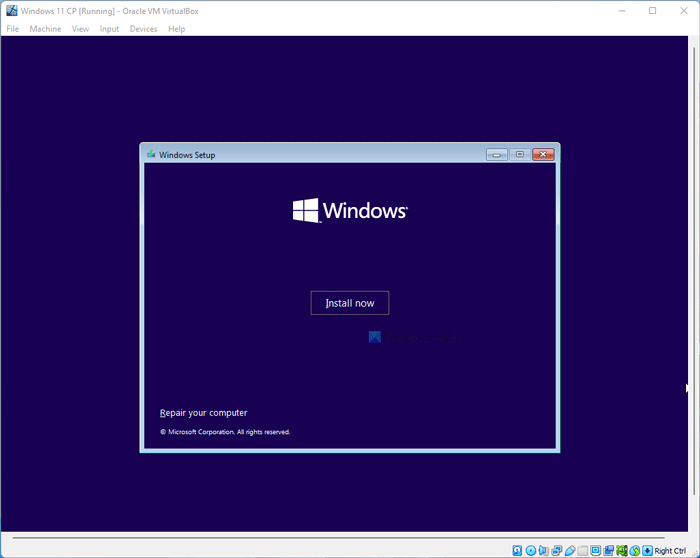Close the VirtualBox window
This screenshot has width=700, height=558.
[x=683, y=11]
